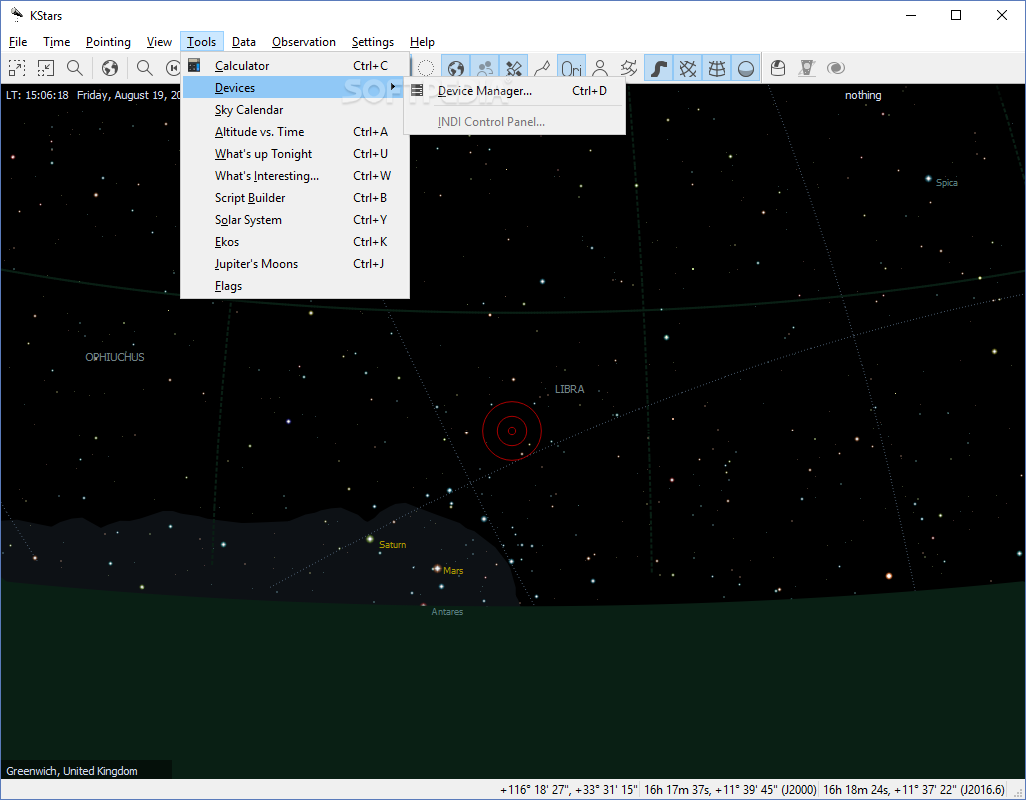
Task: Open the Pointing menu
Action: (x=108, y=42)
